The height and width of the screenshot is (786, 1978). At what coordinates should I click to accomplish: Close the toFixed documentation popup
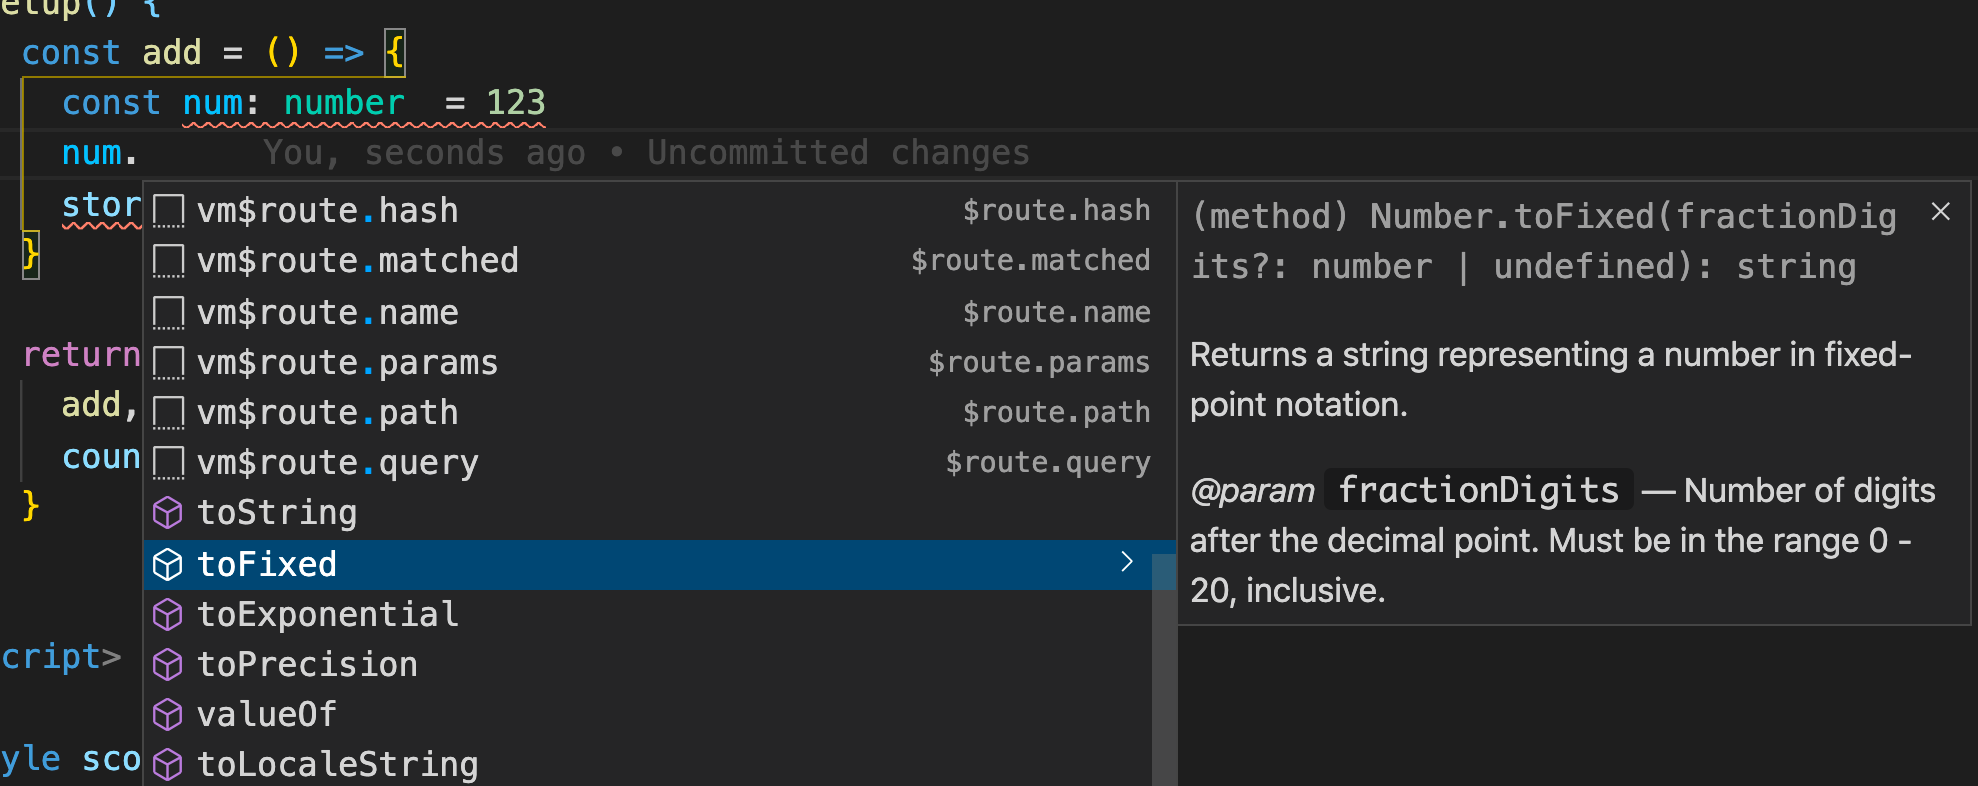pos(1940,211)
